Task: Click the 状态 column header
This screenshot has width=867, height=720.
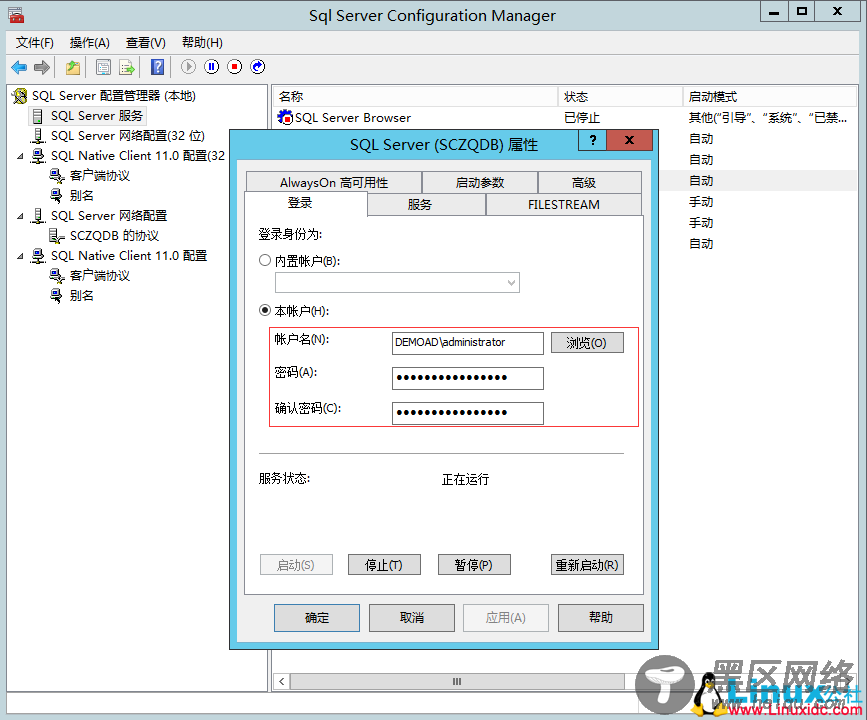Action: point(620,97)
